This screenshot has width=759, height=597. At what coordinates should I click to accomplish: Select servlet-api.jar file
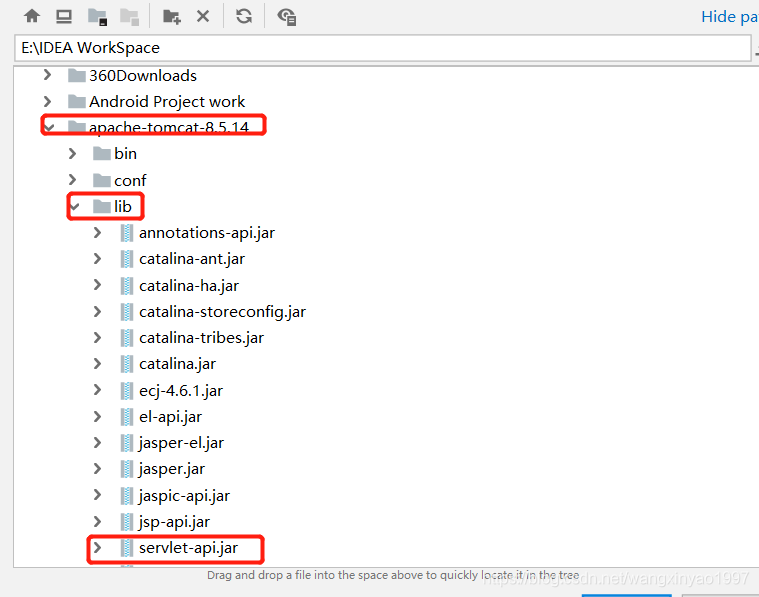tap(188, 548)
